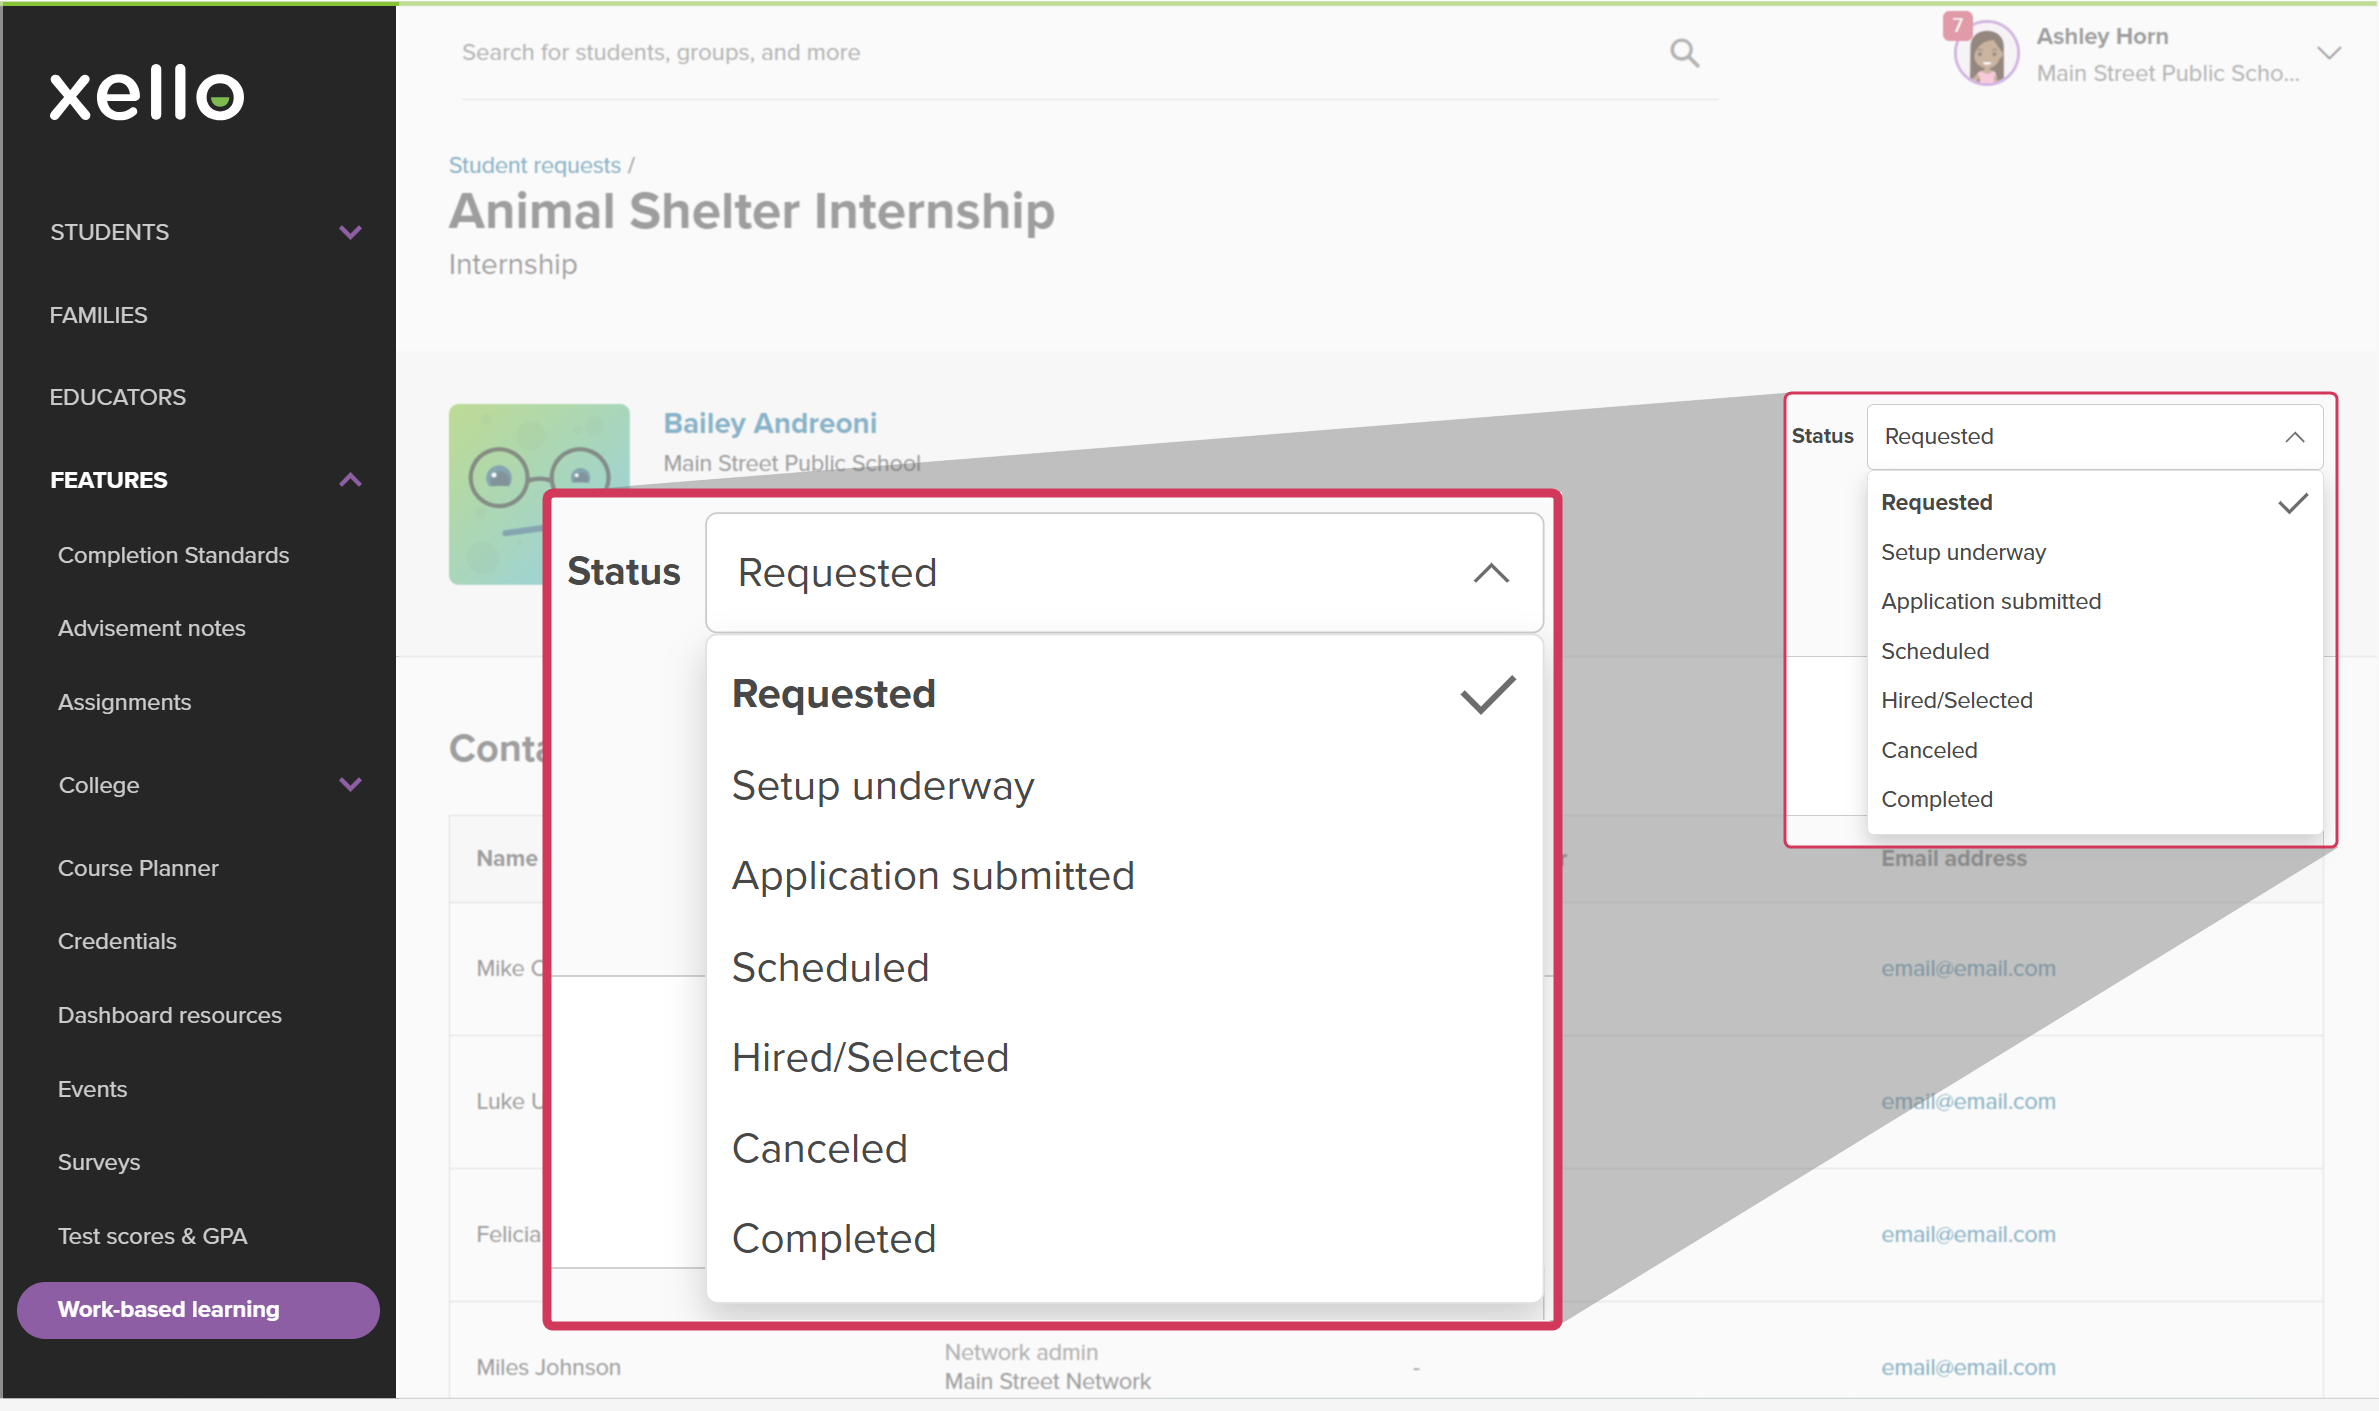Click the Xello logo
The width and height of the screenshot is (2379, 1411).
pyautogui.click(x=147, y=94)
